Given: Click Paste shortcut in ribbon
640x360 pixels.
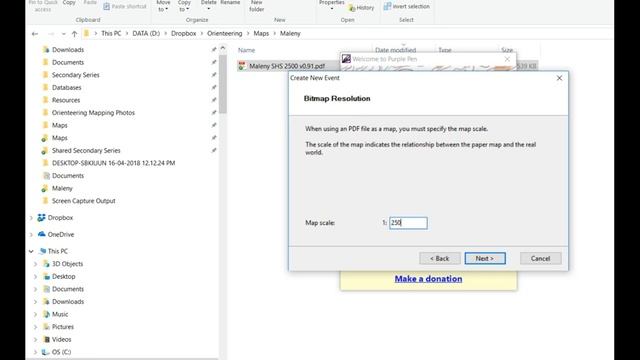Looking at the screenshot, I should [x=125, y=7].
